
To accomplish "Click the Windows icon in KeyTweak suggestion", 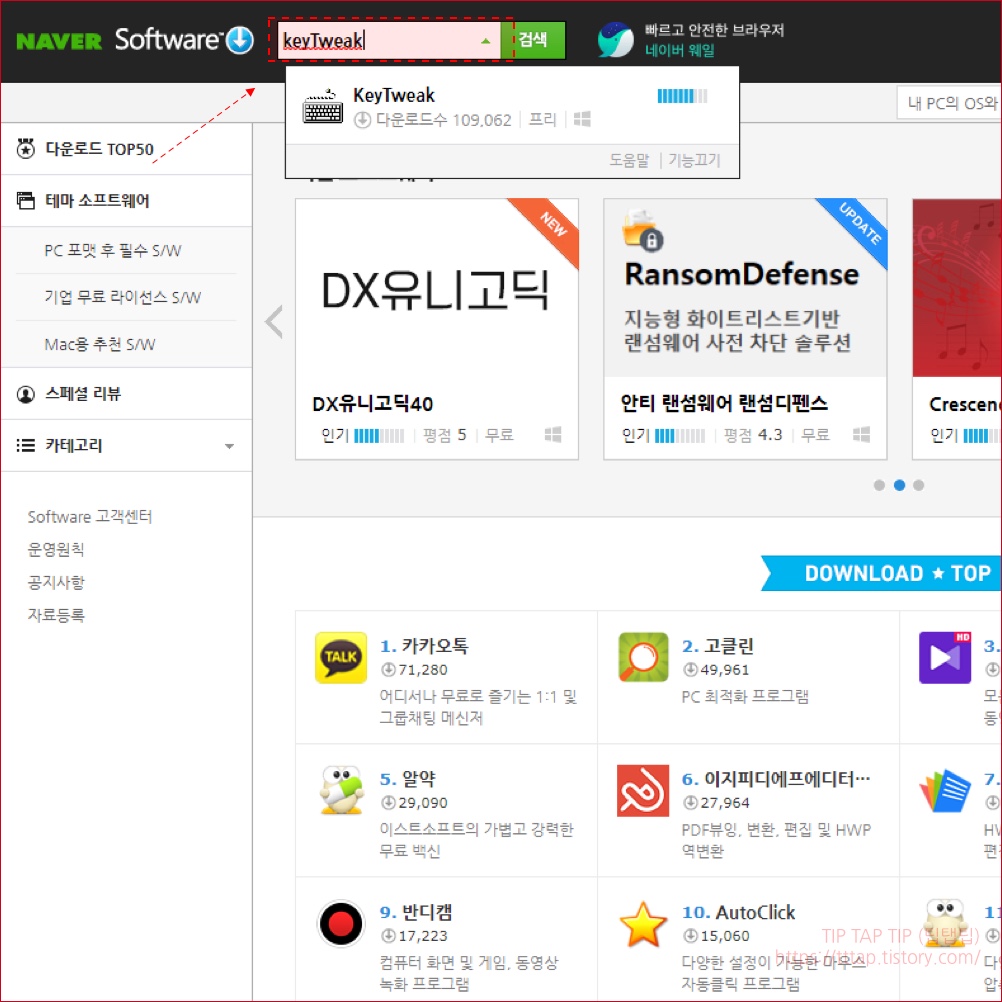I will coord(582,119).
